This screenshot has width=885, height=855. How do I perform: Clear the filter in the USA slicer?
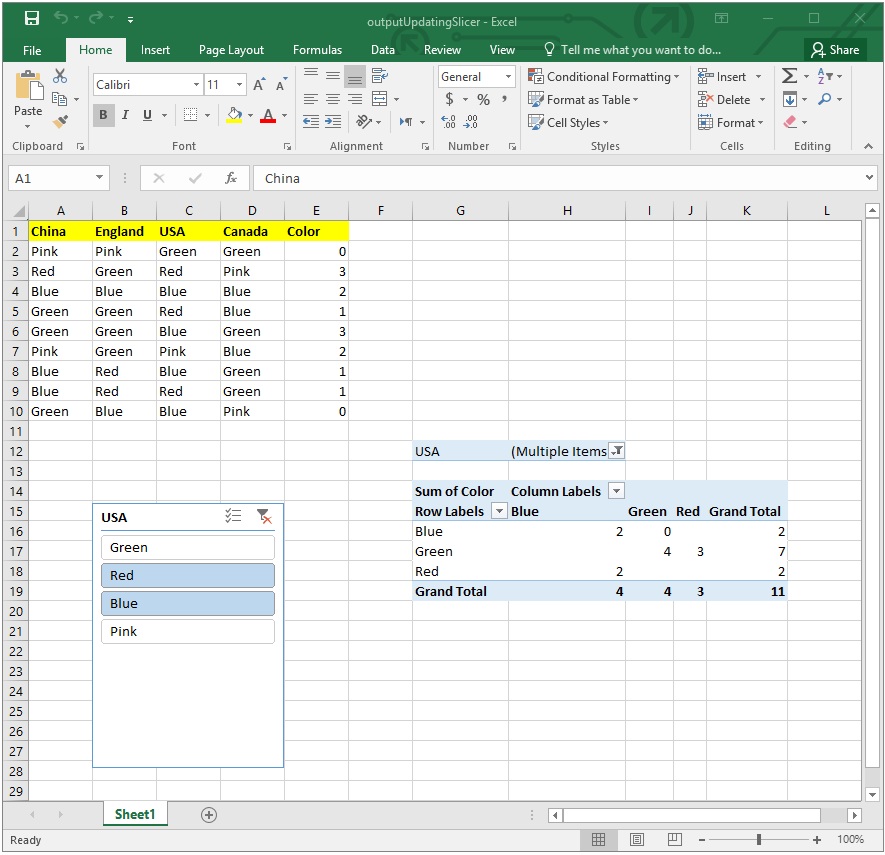264,516
